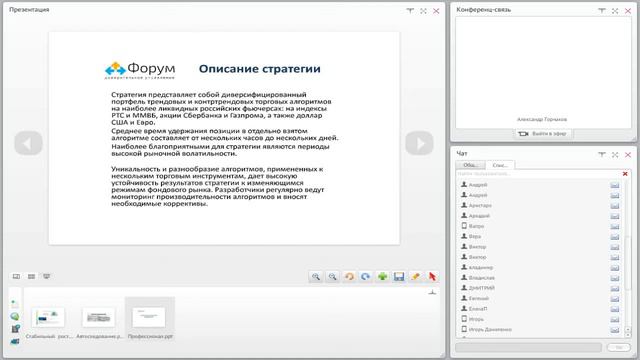Select the red pointer arrow tool
The width and height of the screenshot is (640, 360).
[432, 277]
